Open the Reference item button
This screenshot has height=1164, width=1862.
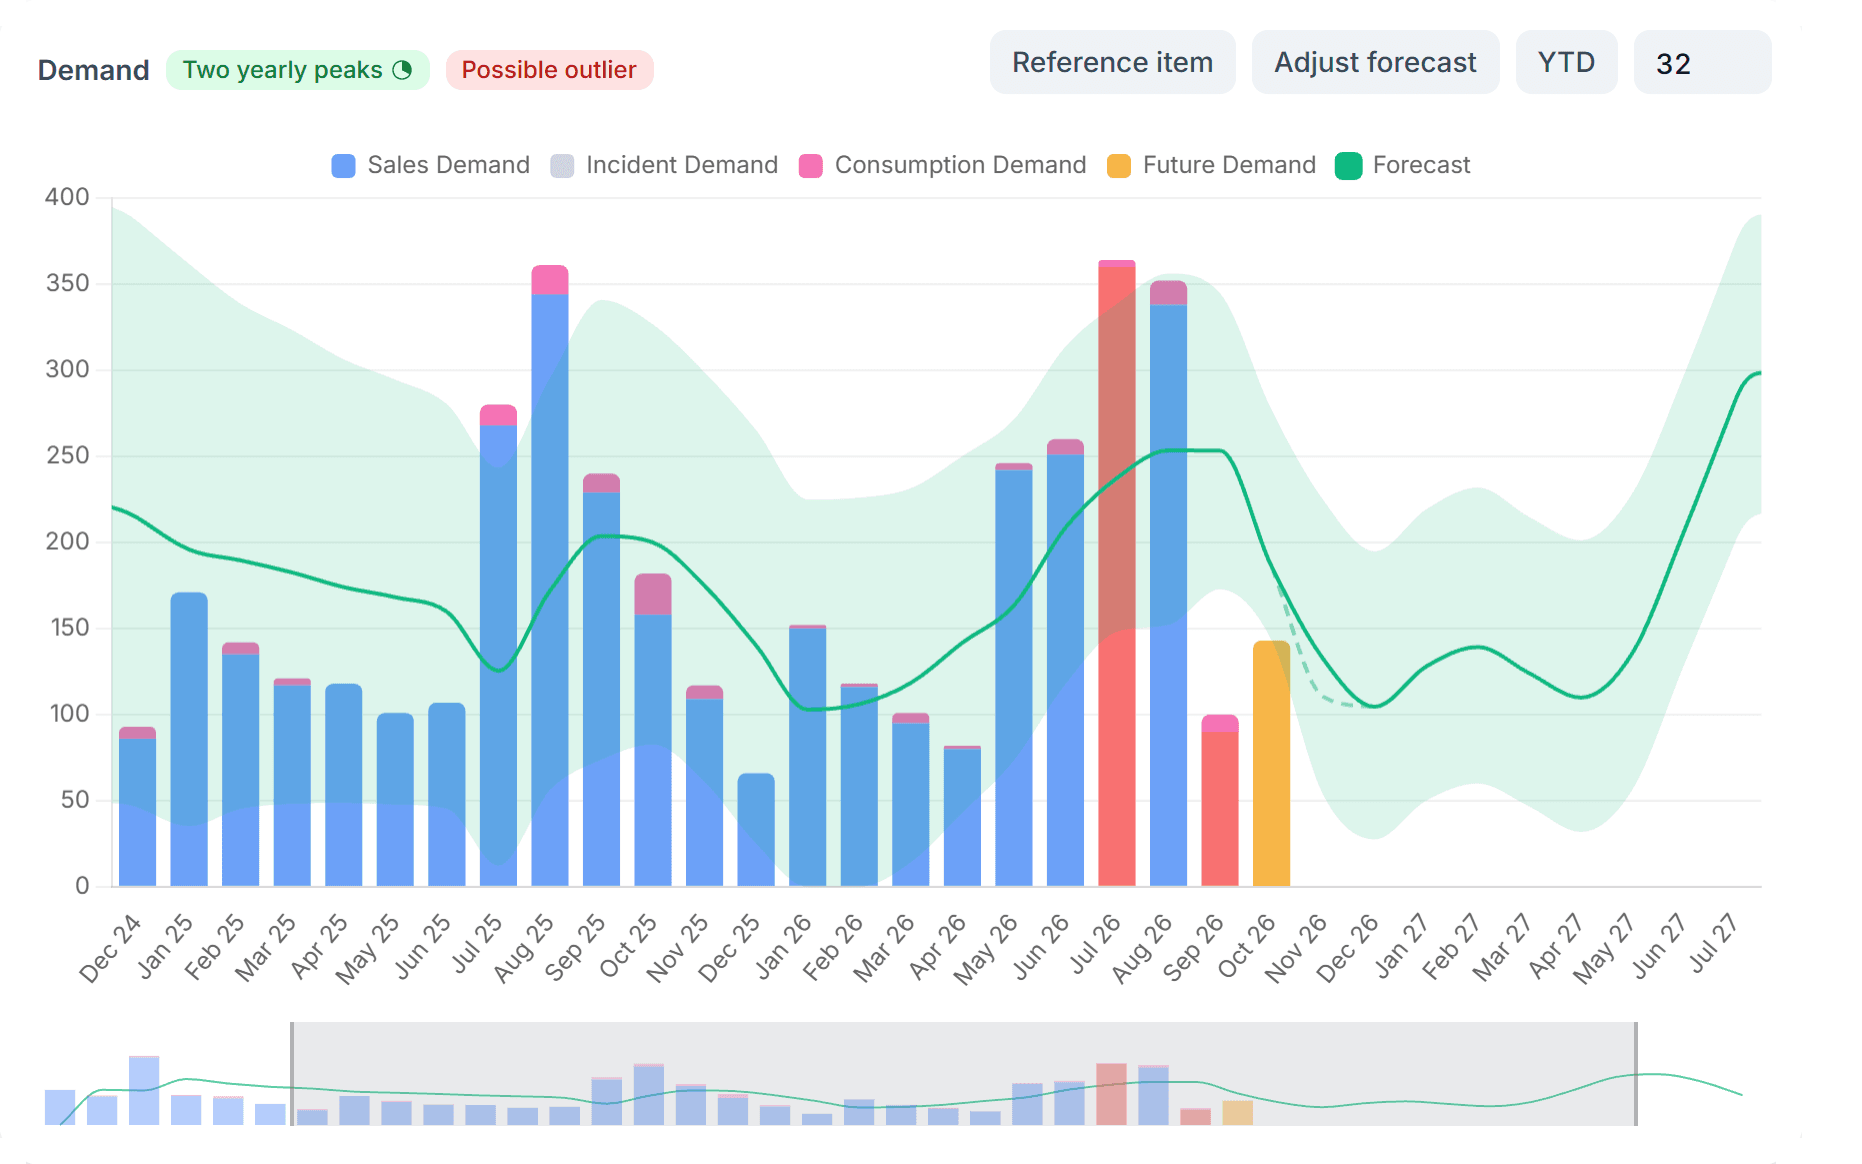tap(1113, 62)
